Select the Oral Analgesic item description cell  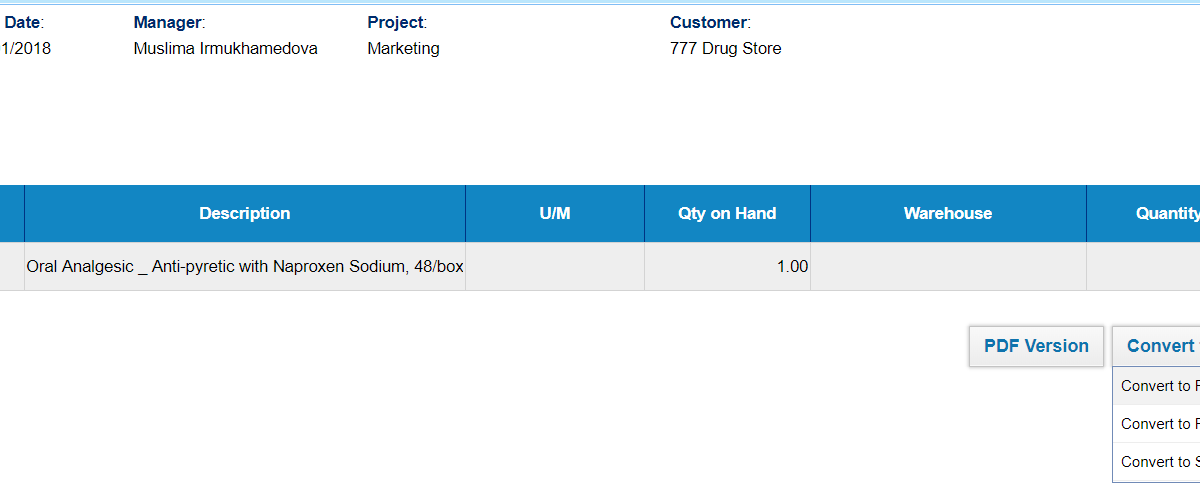pos(245,267)
